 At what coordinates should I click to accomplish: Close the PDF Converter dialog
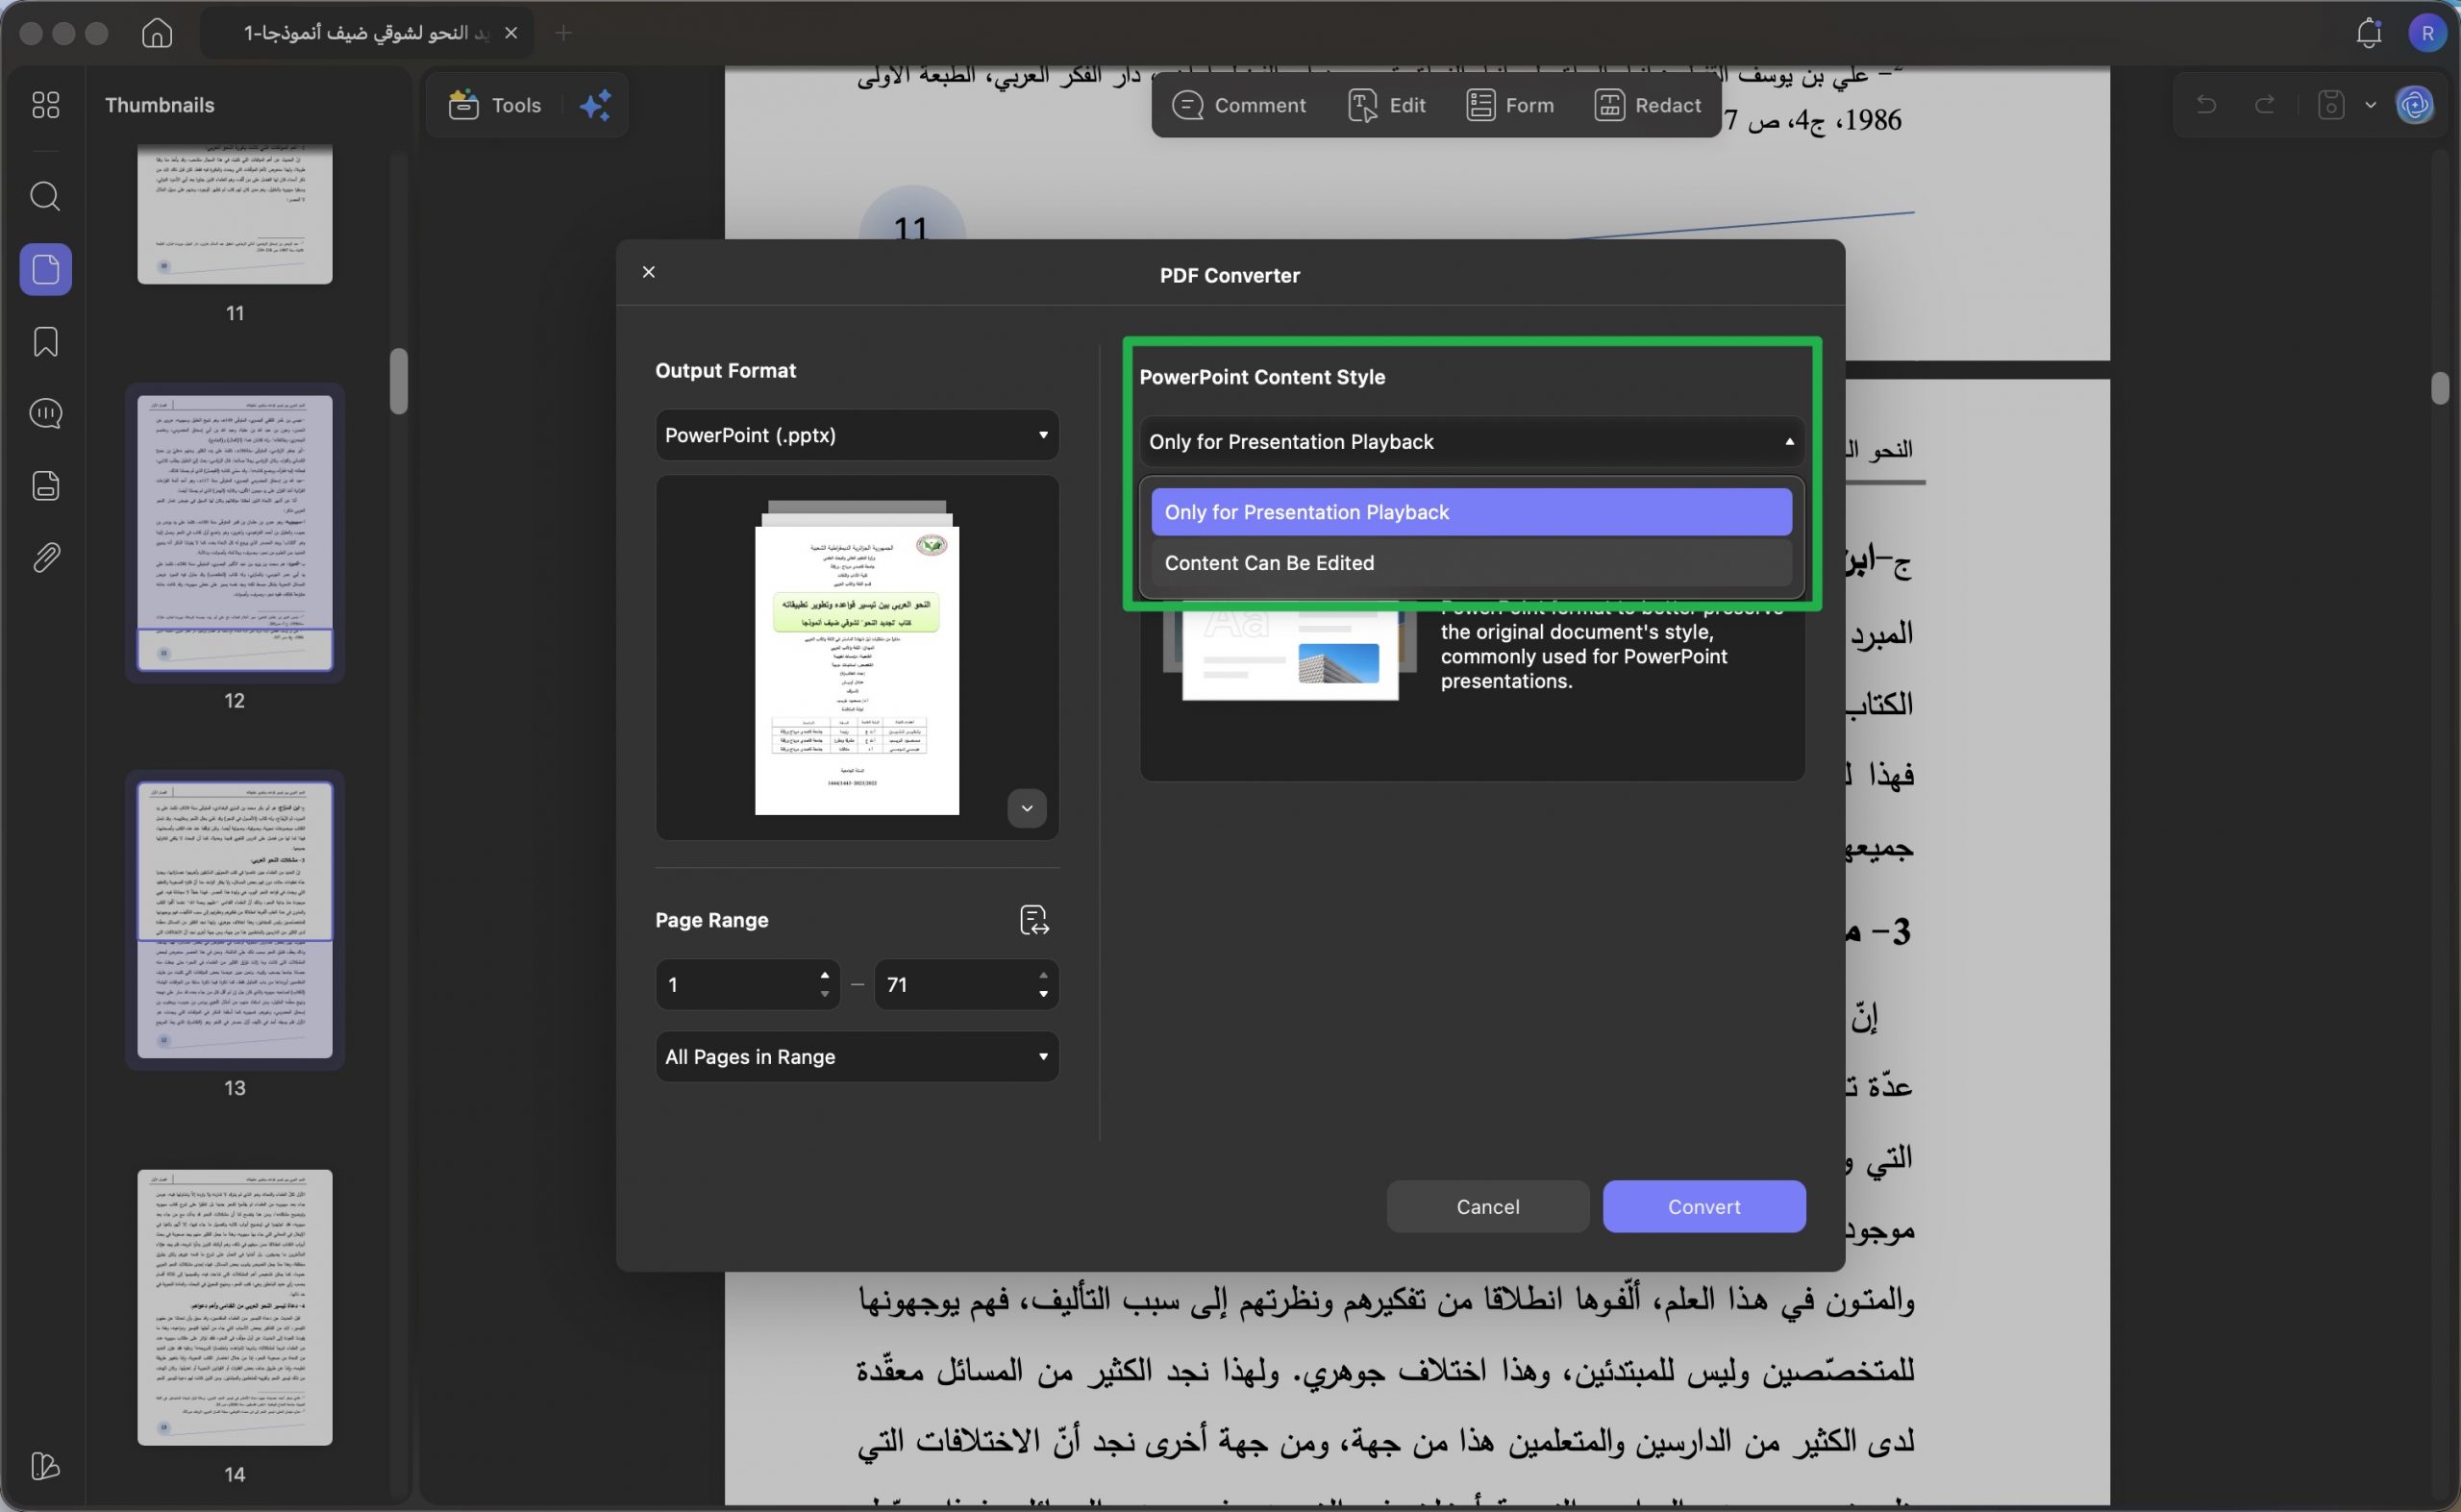pos(648,272)
